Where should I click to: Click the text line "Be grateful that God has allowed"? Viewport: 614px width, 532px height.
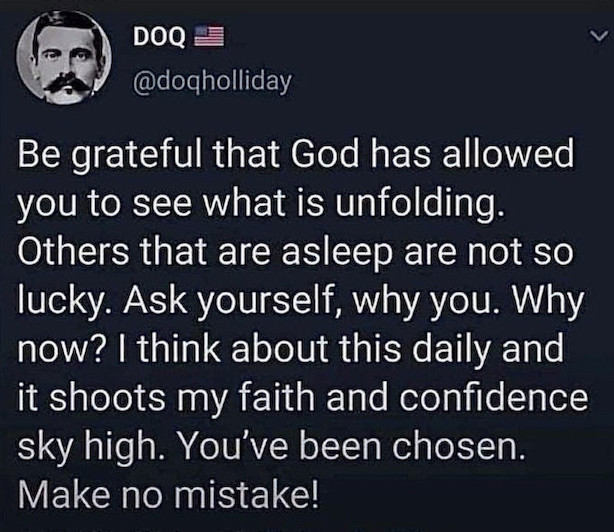tap(298, 160)
